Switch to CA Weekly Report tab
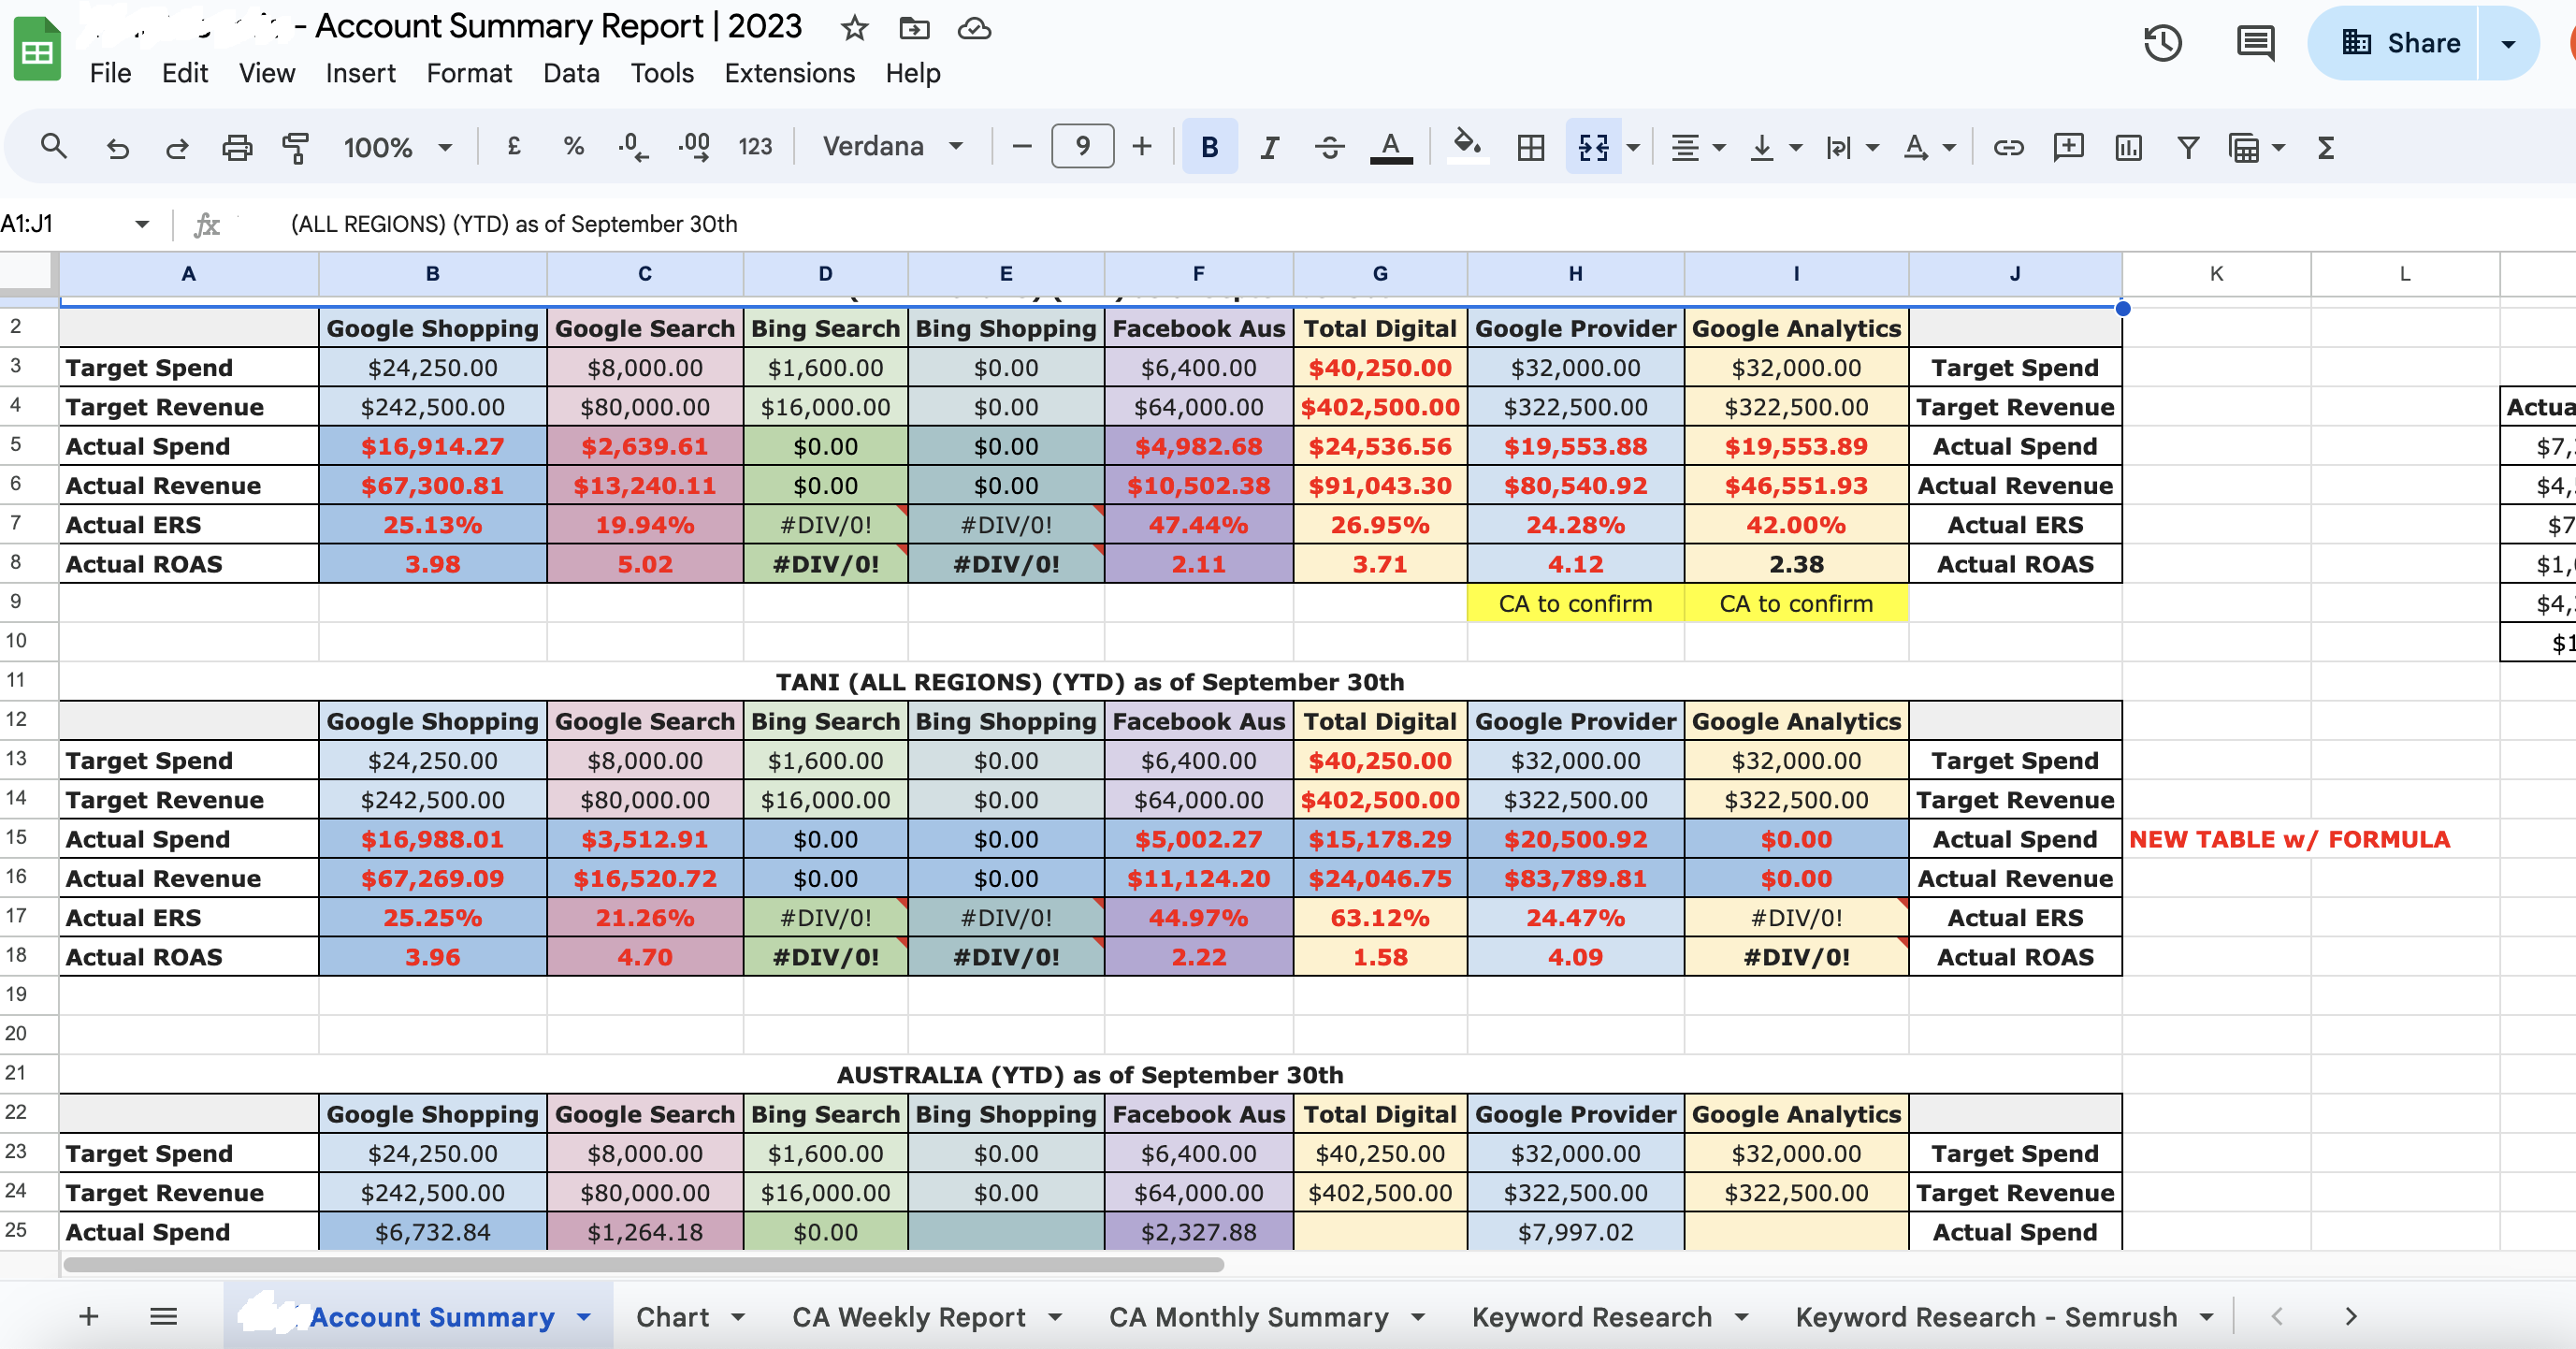Image resolution: width=2576 pixels, height=1349 pixels. [908, 1317]
